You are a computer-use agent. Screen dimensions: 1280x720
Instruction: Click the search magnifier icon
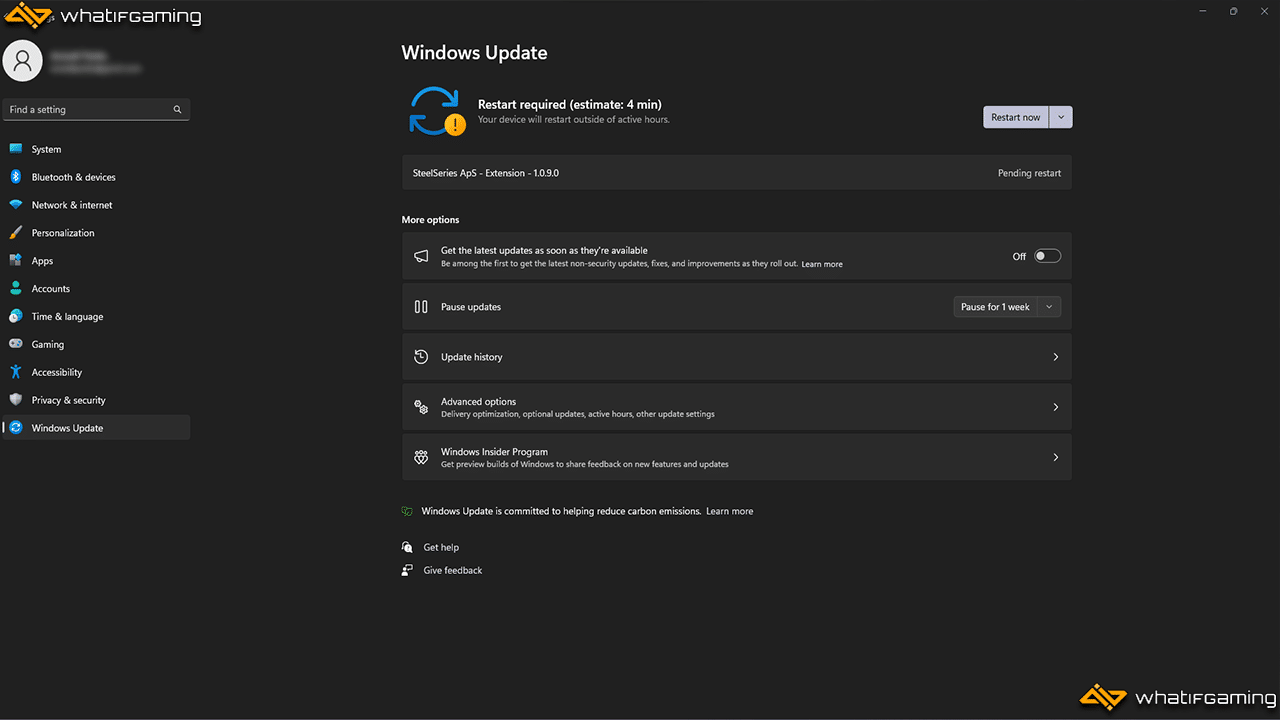(x=178, y=110)
